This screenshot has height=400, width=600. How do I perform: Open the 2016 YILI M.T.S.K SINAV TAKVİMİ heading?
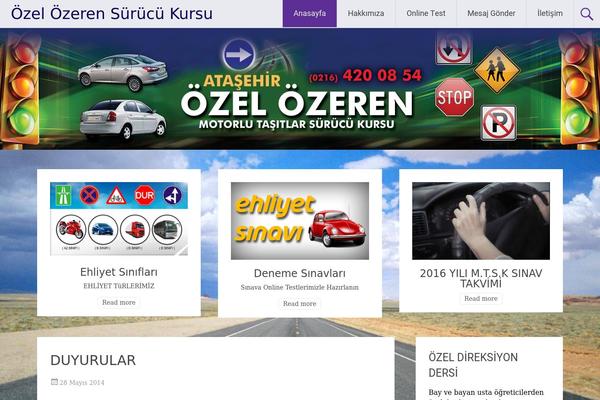point(481,278)
